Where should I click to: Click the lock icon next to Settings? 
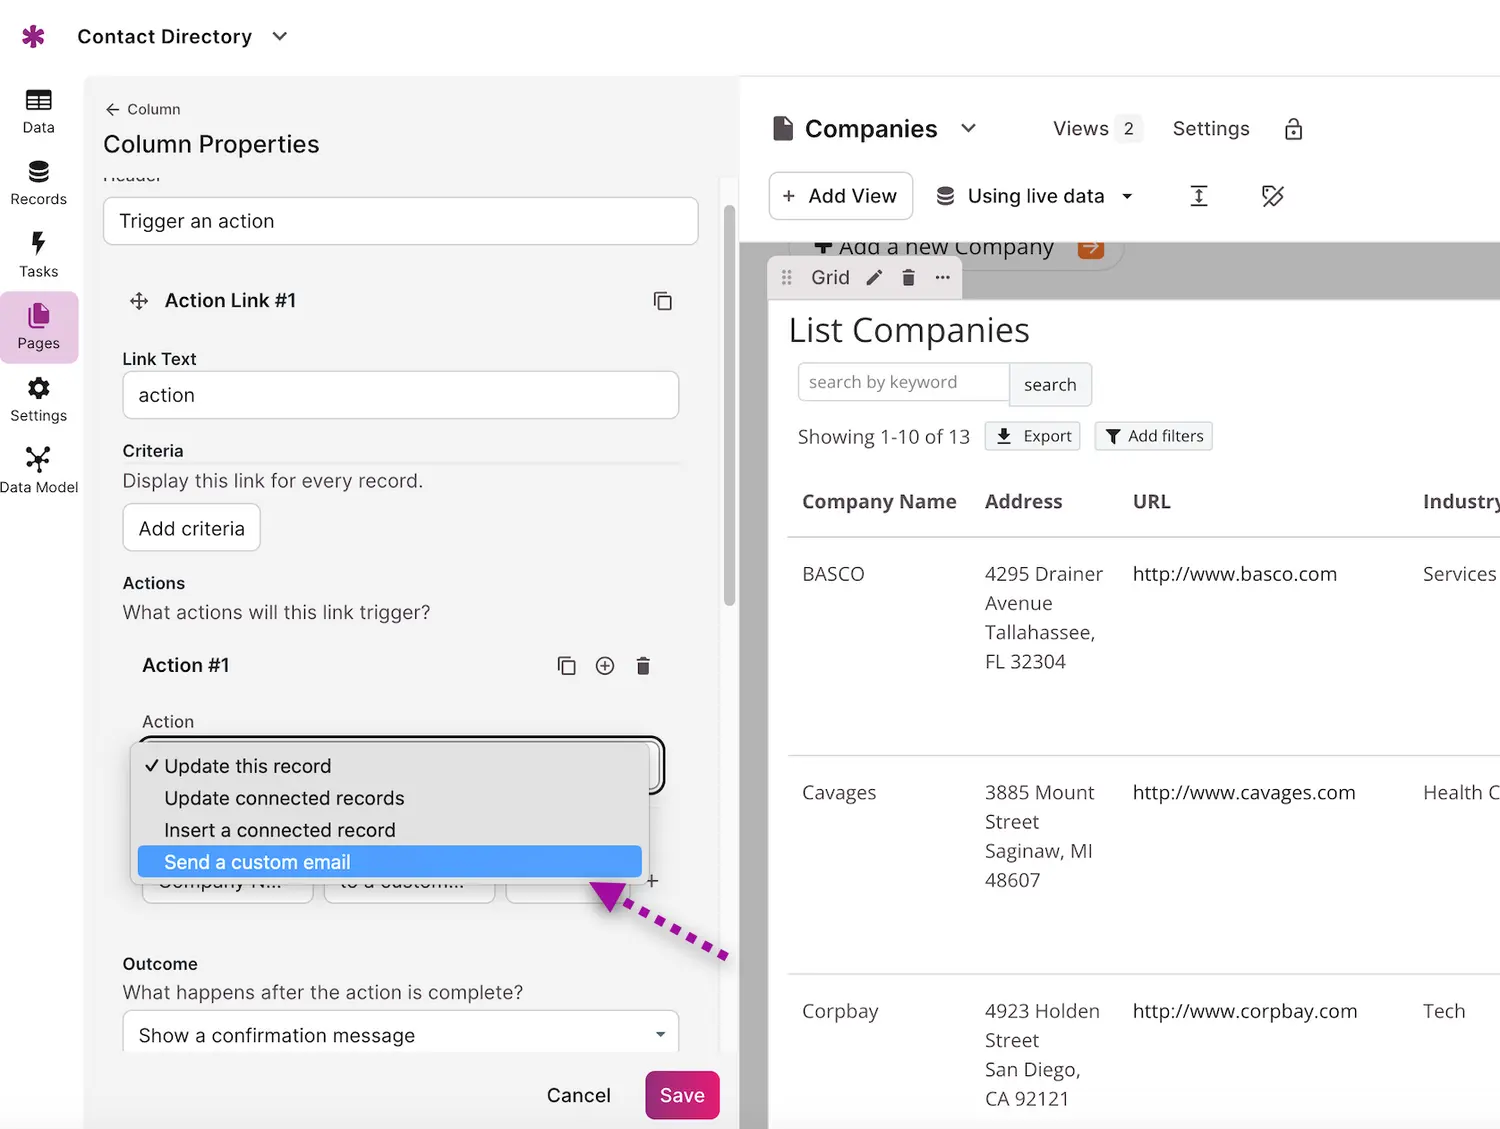pyautogui.click(x=1293, y=129)
